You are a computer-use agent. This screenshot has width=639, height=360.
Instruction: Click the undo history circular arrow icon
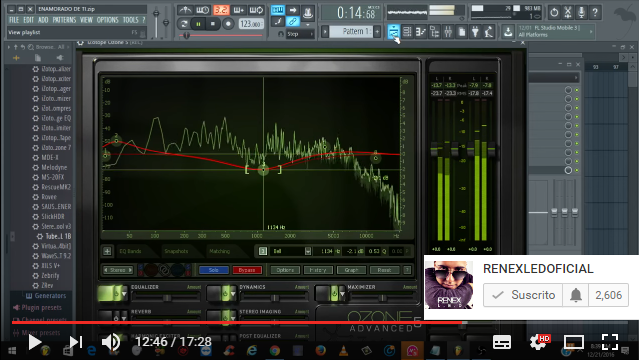coord(554,13)
